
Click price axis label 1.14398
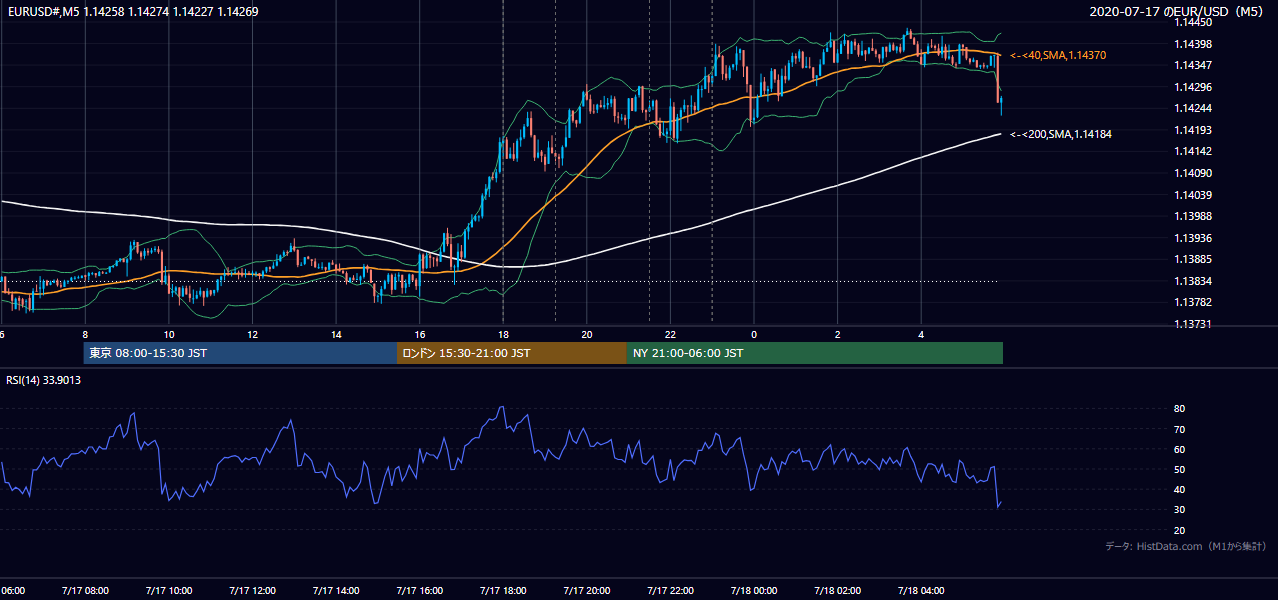[x=1194, y=44]
